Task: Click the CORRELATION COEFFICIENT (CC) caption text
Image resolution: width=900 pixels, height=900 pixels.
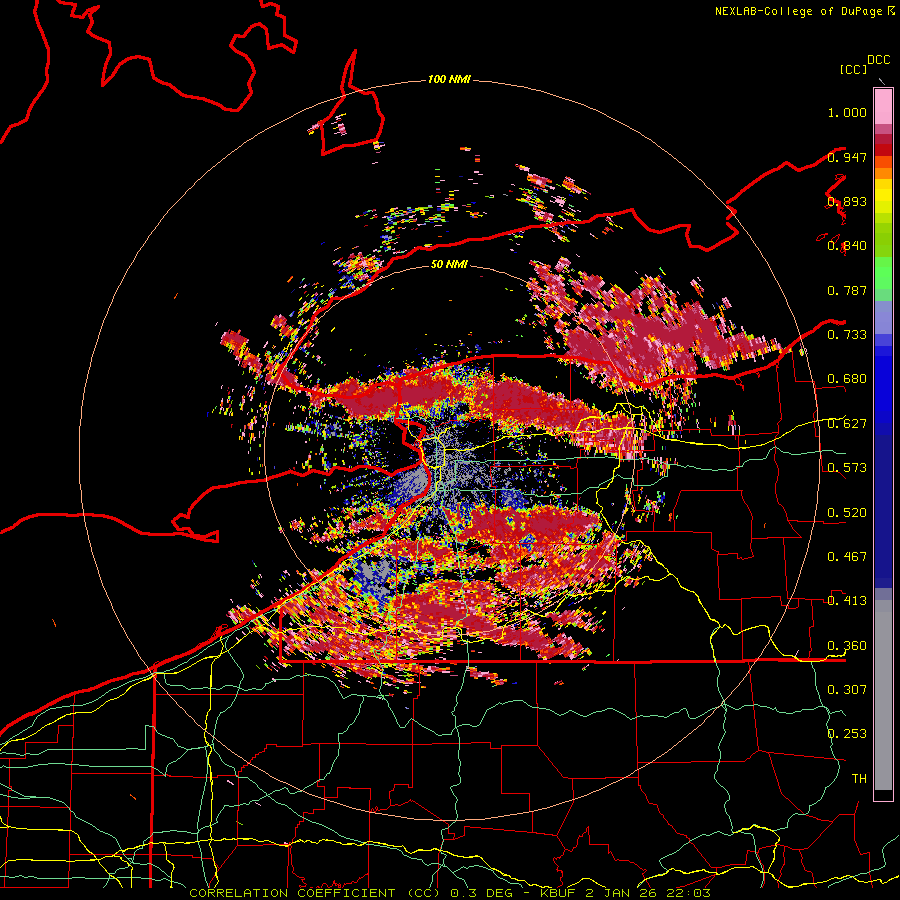Action: point(315,893)
